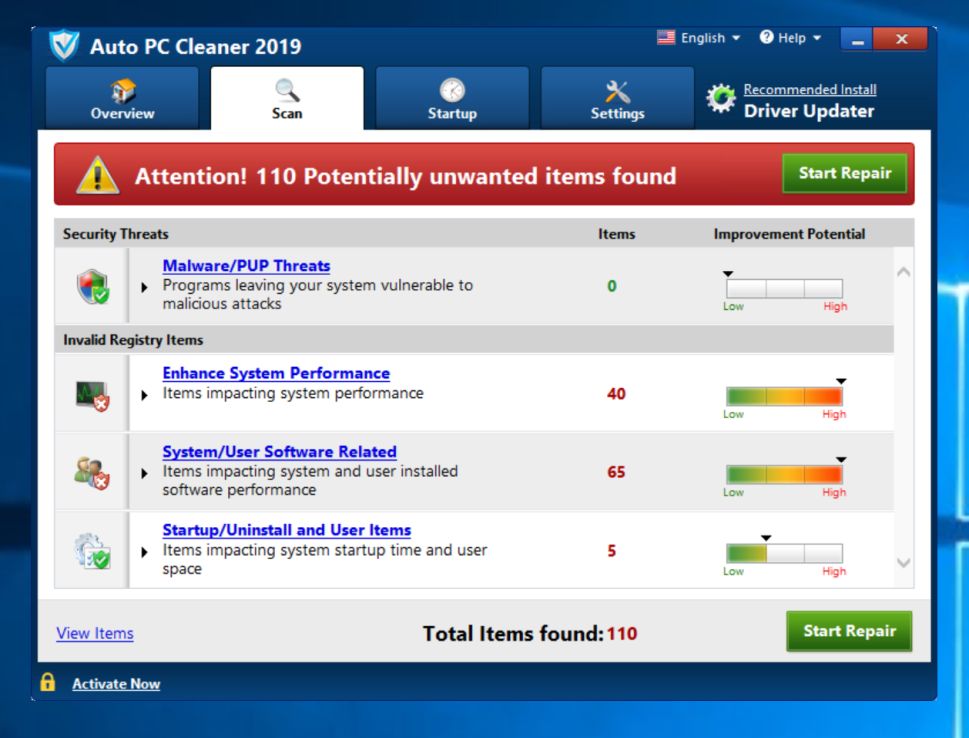Click the Startup/Uninstall improvement potential meter
Image resolution: width=969 pixels, height=738 pixels.
pyautogui.click(x=785, y=553)
